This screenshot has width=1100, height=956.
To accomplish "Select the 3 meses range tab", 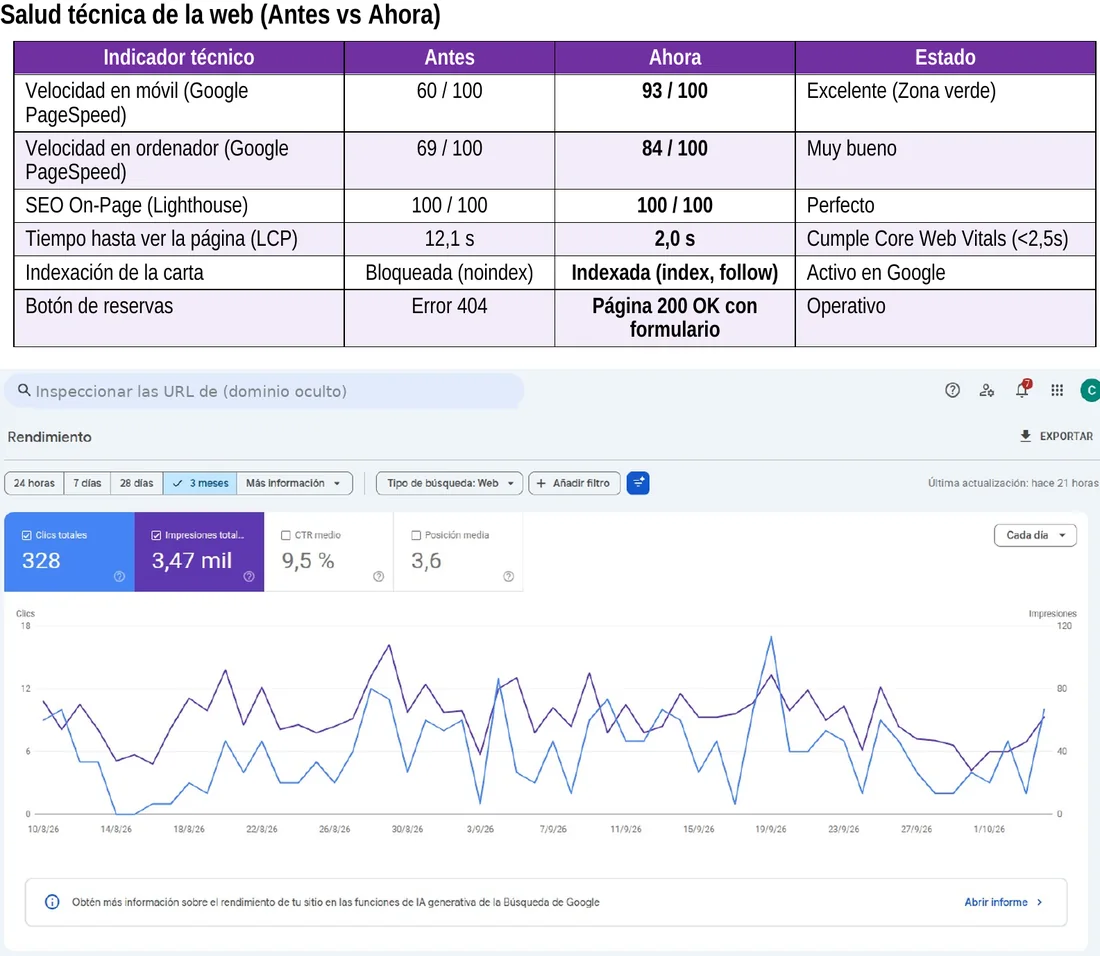I will [200, 483].
